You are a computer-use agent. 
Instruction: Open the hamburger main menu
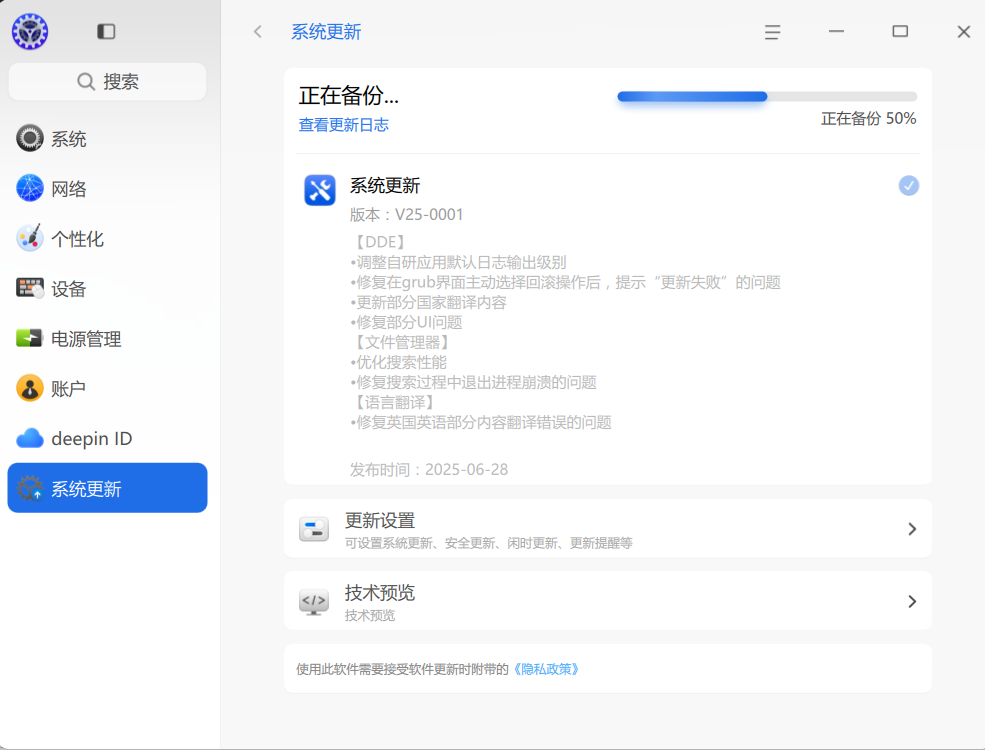click(772, 32)
